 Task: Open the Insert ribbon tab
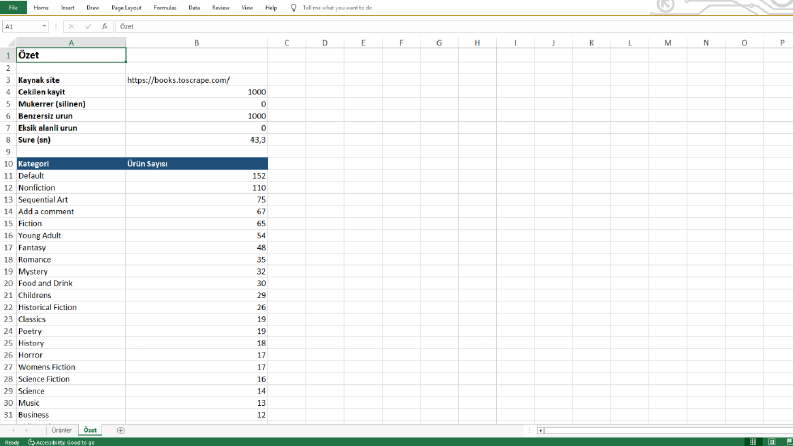(x=67, y=8)
